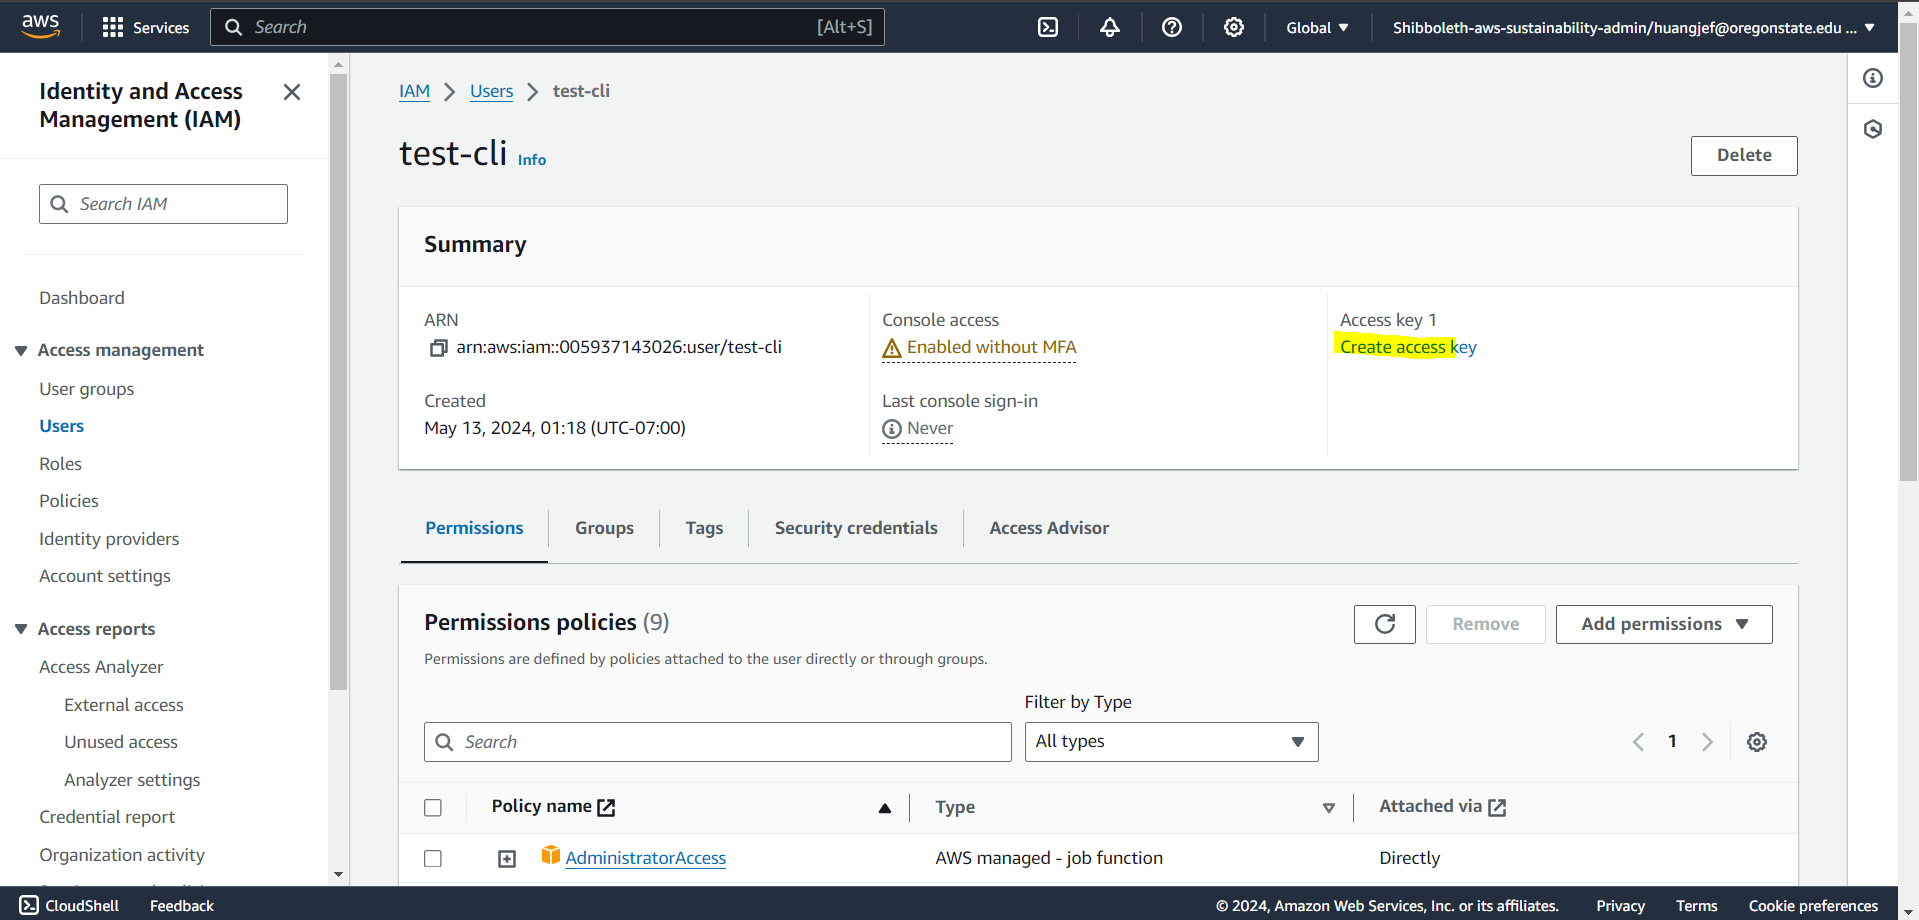Go to the previous policies page

pyautogui.click(x=1638, y=742)
